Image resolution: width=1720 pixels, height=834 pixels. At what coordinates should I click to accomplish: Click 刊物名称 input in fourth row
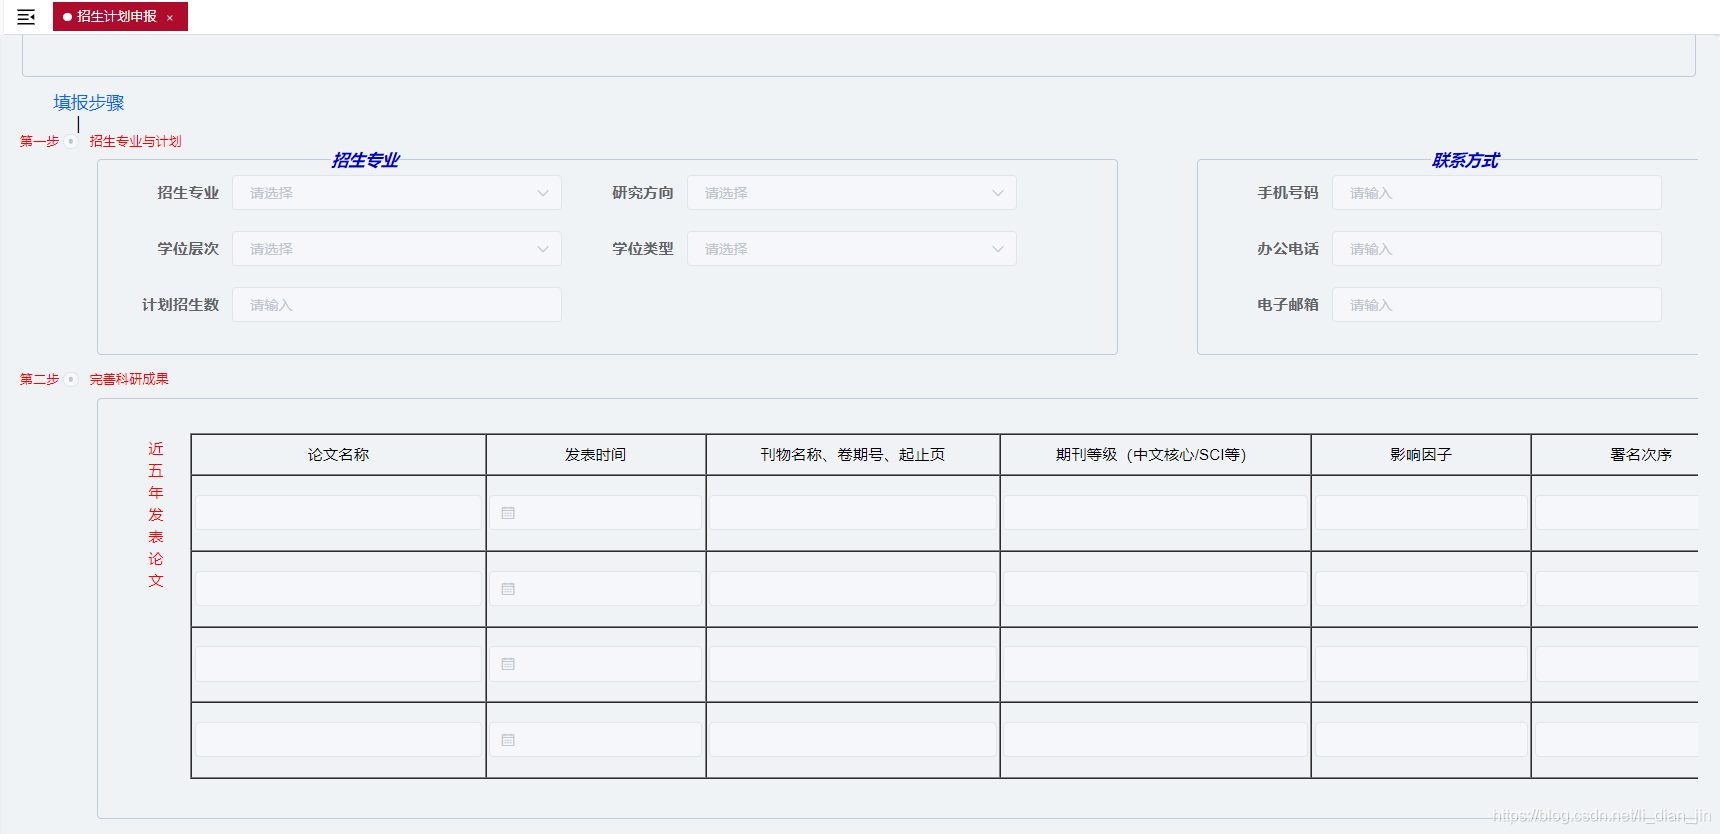coord(853,740)
